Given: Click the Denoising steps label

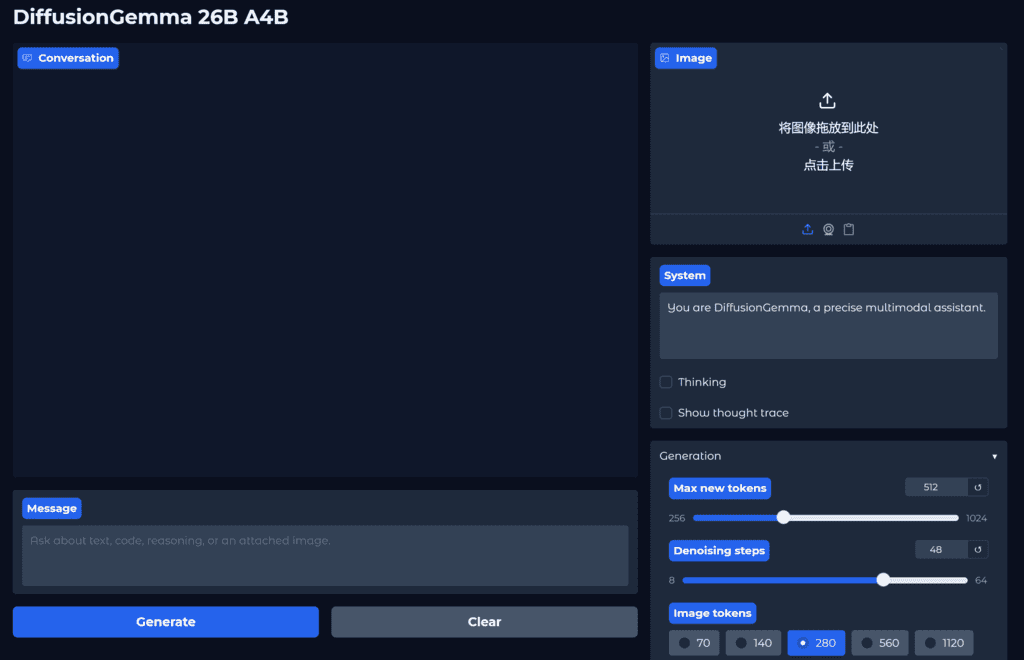Looking at the screenshot, I should coord(719,550).
